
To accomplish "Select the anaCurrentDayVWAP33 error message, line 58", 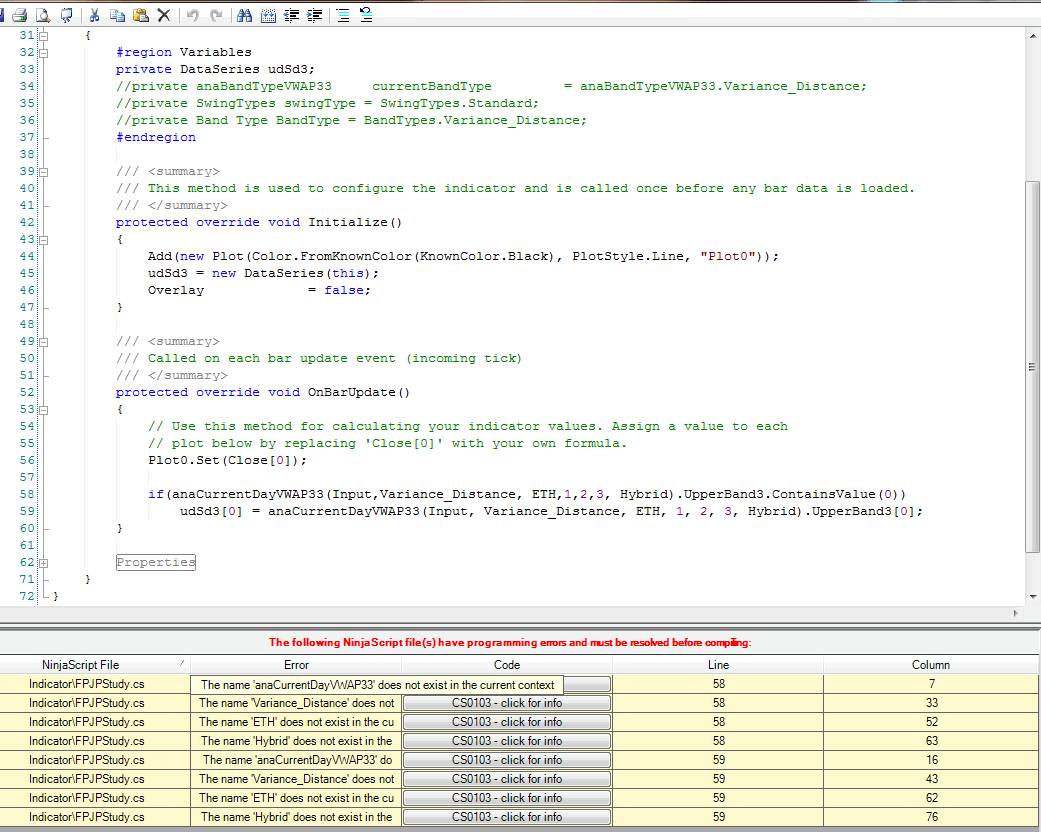I will click(x=377, y=685).
